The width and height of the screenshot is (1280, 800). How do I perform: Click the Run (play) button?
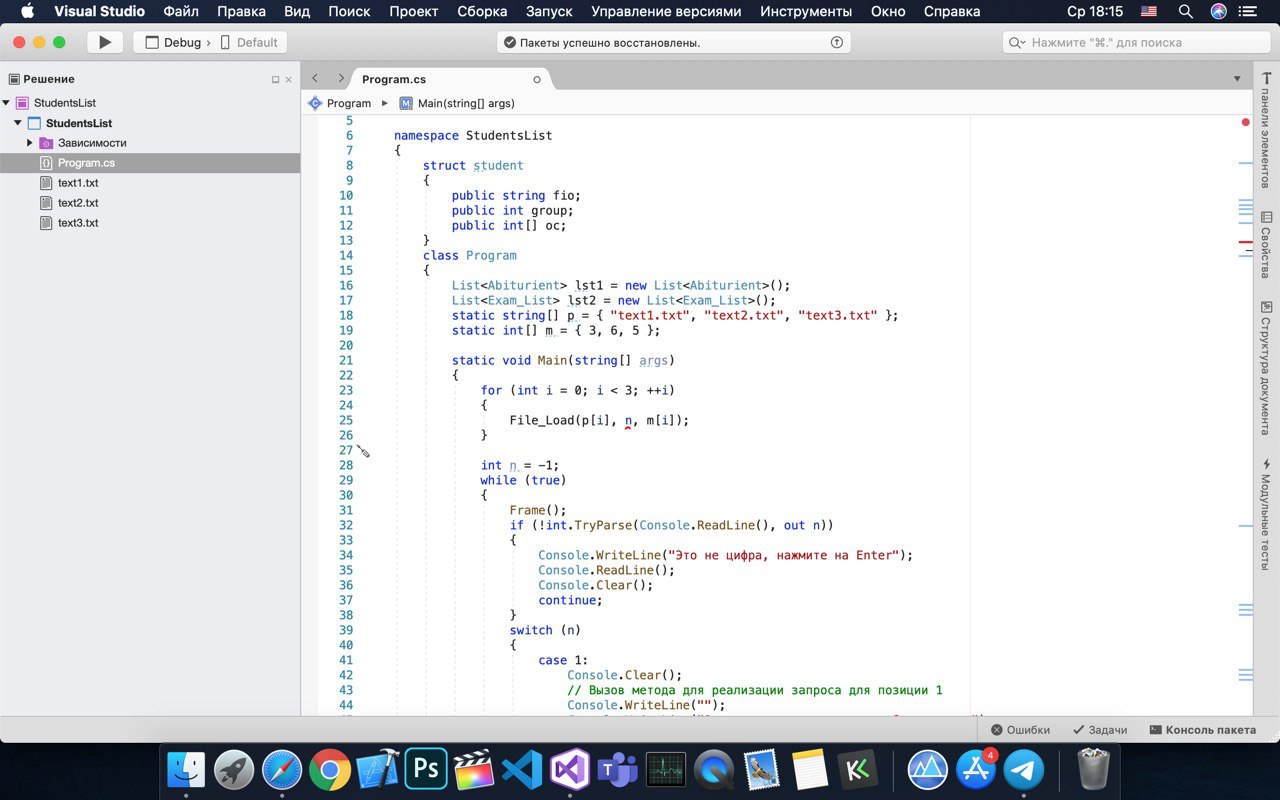point(105,43)
